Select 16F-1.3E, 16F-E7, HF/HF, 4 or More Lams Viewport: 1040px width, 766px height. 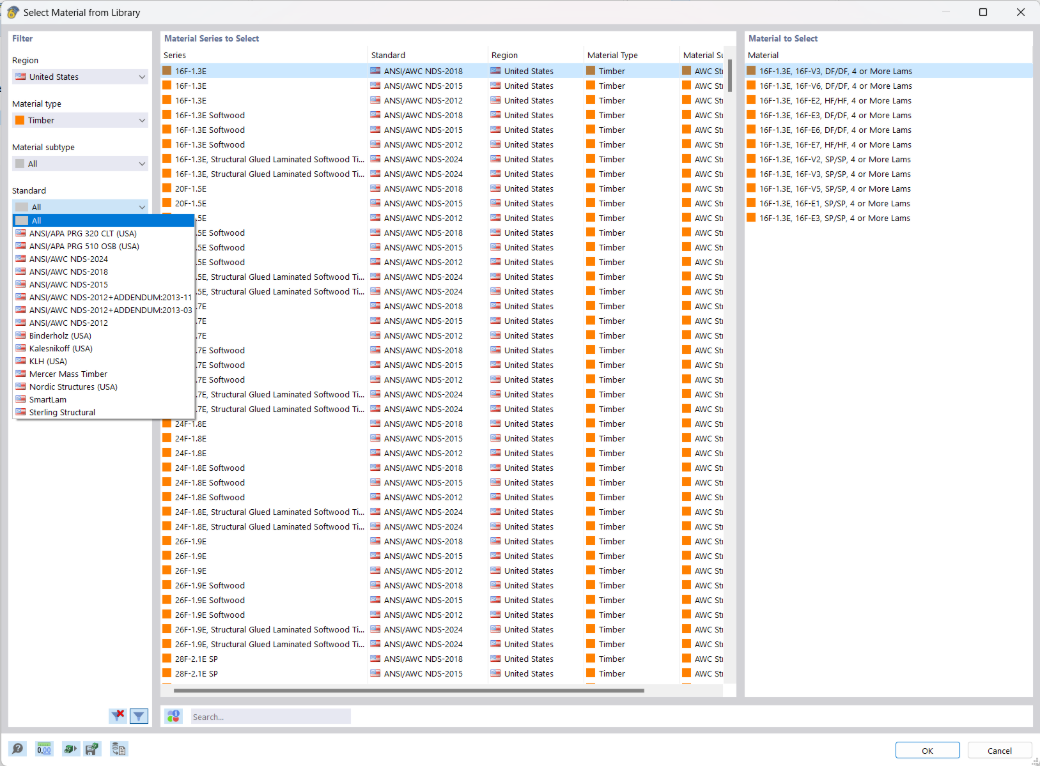(889, 145)
